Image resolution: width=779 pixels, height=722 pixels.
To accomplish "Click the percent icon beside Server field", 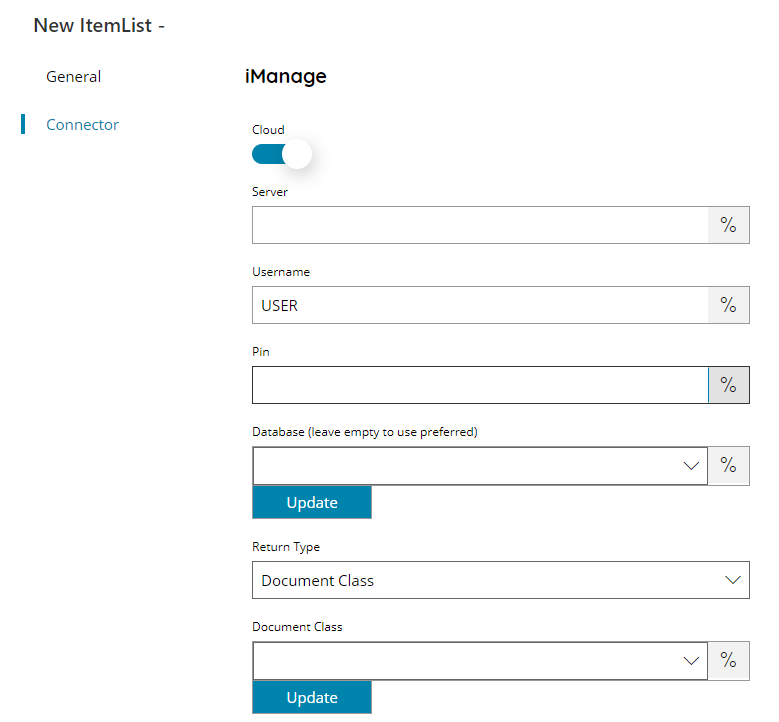I will point(728,225).
